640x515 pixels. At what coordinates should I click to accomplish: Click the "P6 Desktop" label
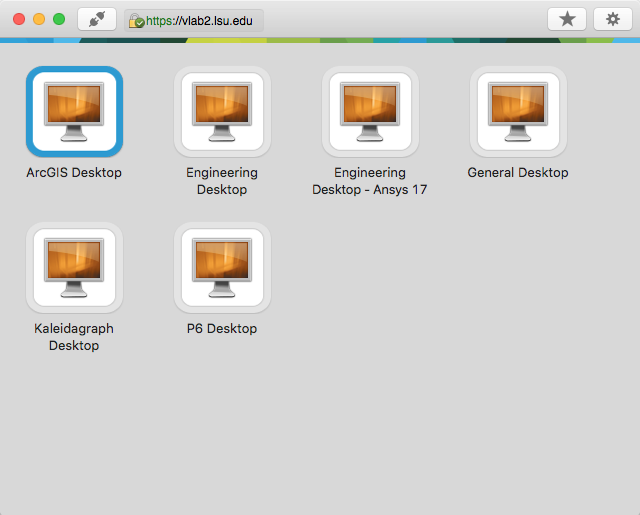tap(222, 329)
